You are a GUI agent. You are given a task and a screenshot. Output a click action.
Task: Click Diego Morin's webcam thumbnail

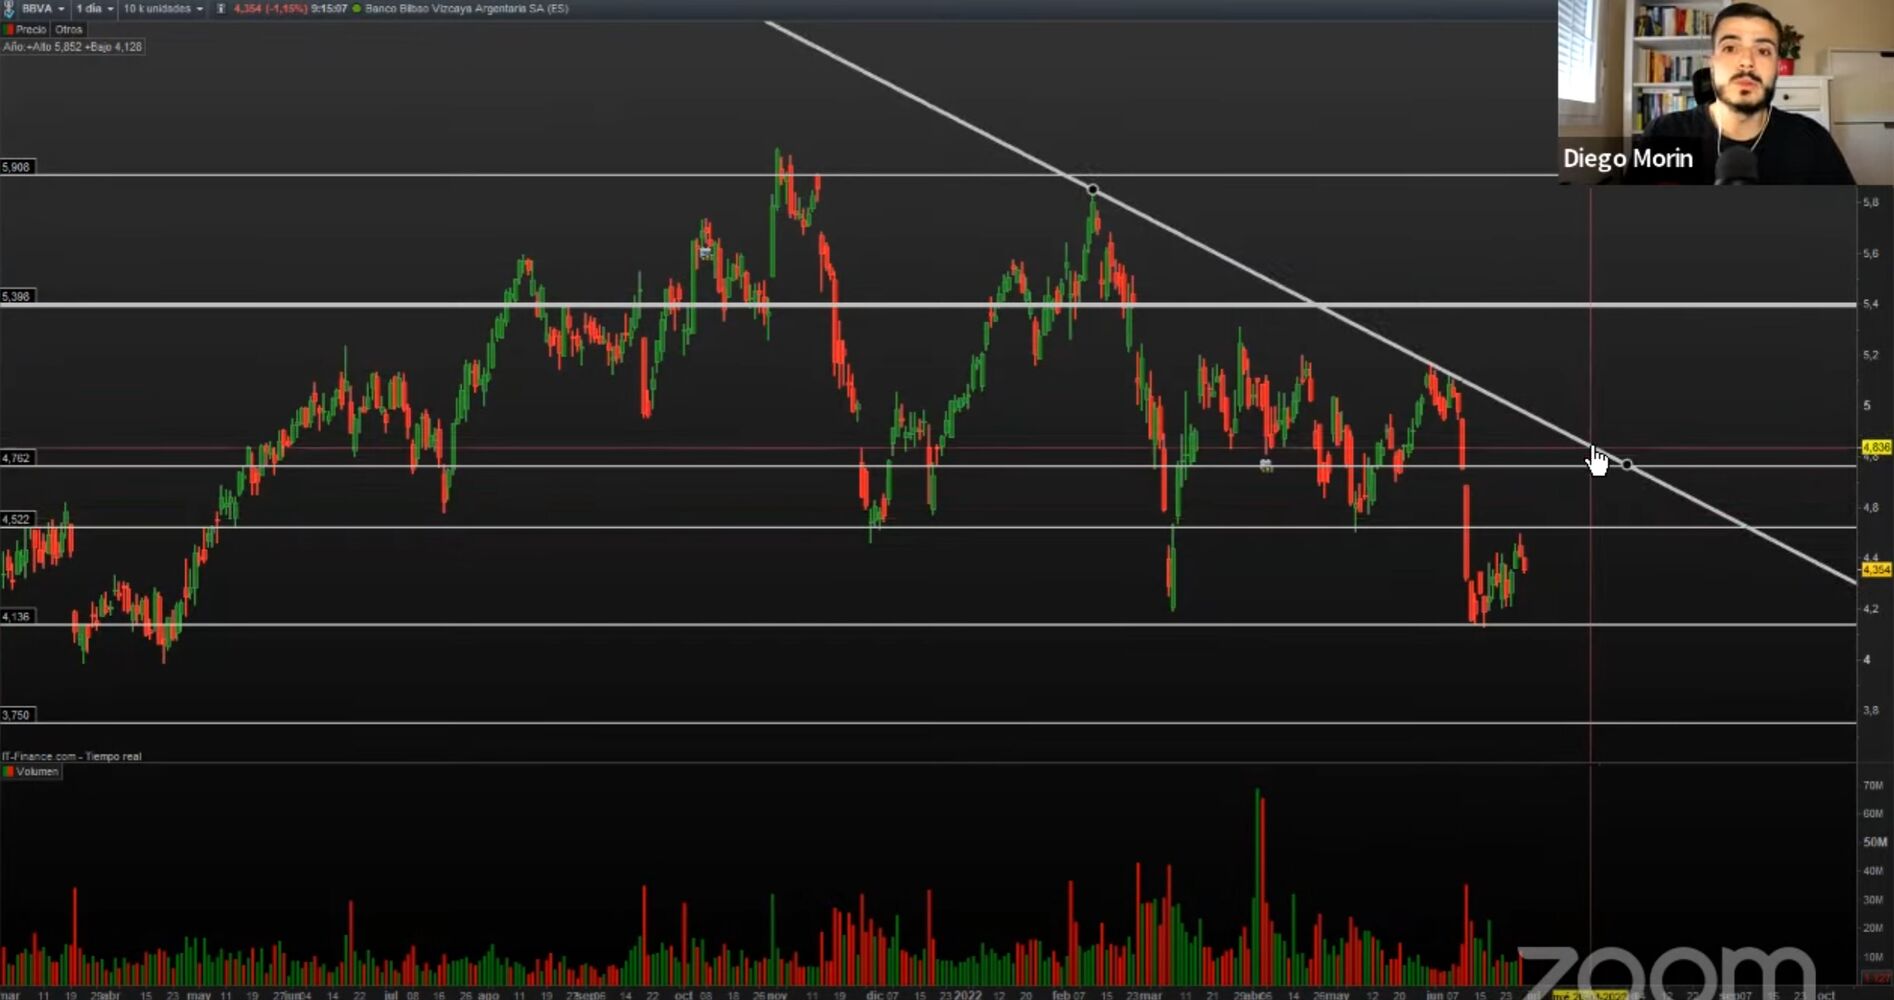(1726, 92)
